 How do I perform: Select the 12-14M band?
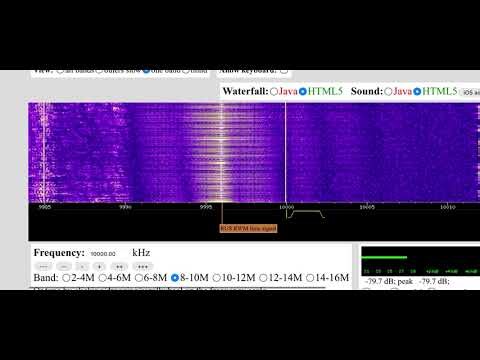263,278
